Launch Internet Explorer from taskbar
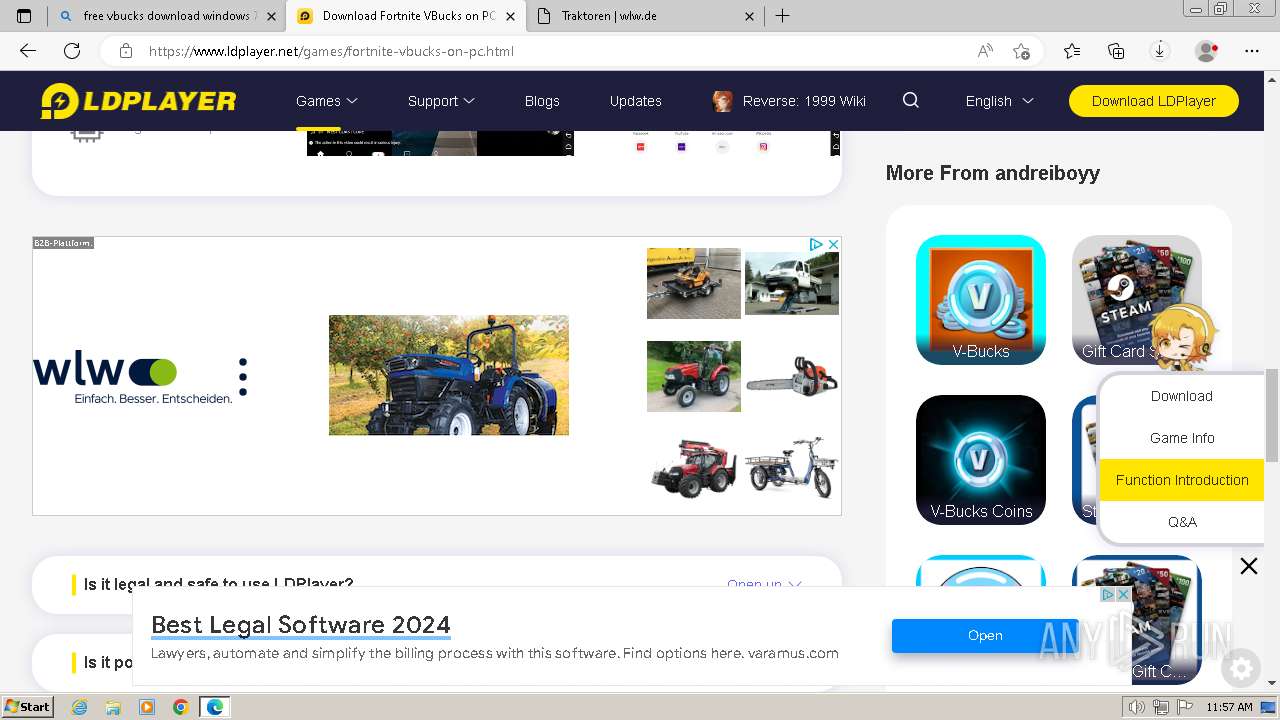The image size is (1280, 720). pyautogui.click(x=79, y=707)
